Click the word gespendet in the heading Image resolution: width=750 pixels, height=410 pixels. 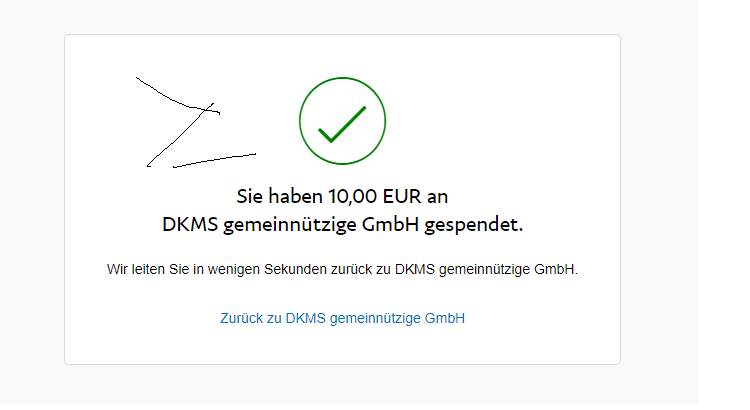click(474, 224)
